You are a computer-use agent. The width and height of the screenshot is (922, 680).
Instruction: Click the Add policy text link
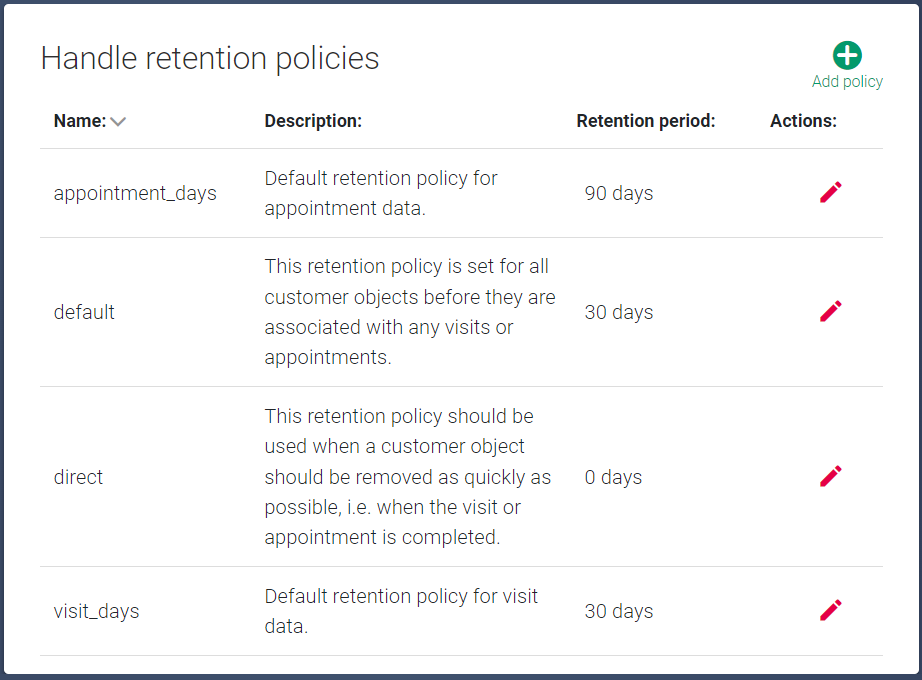[847, 82]
